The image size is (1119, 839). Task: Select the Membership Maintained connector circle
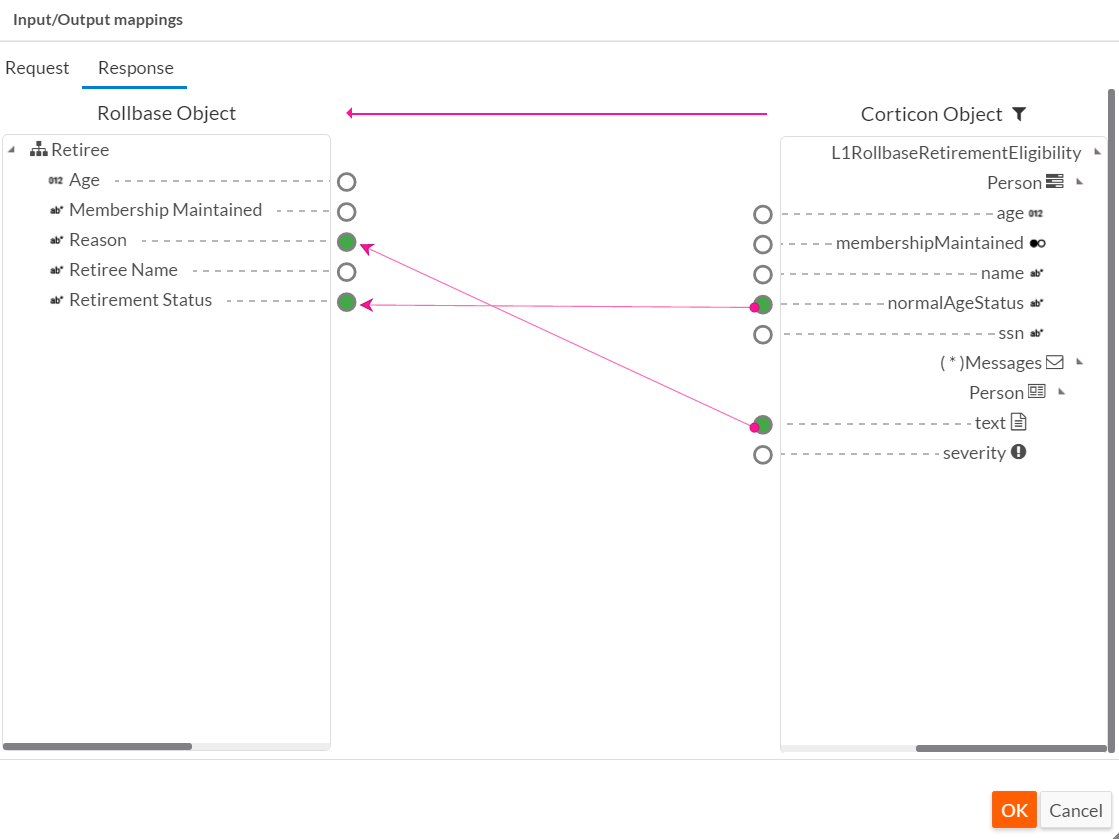tap(346, 212)
